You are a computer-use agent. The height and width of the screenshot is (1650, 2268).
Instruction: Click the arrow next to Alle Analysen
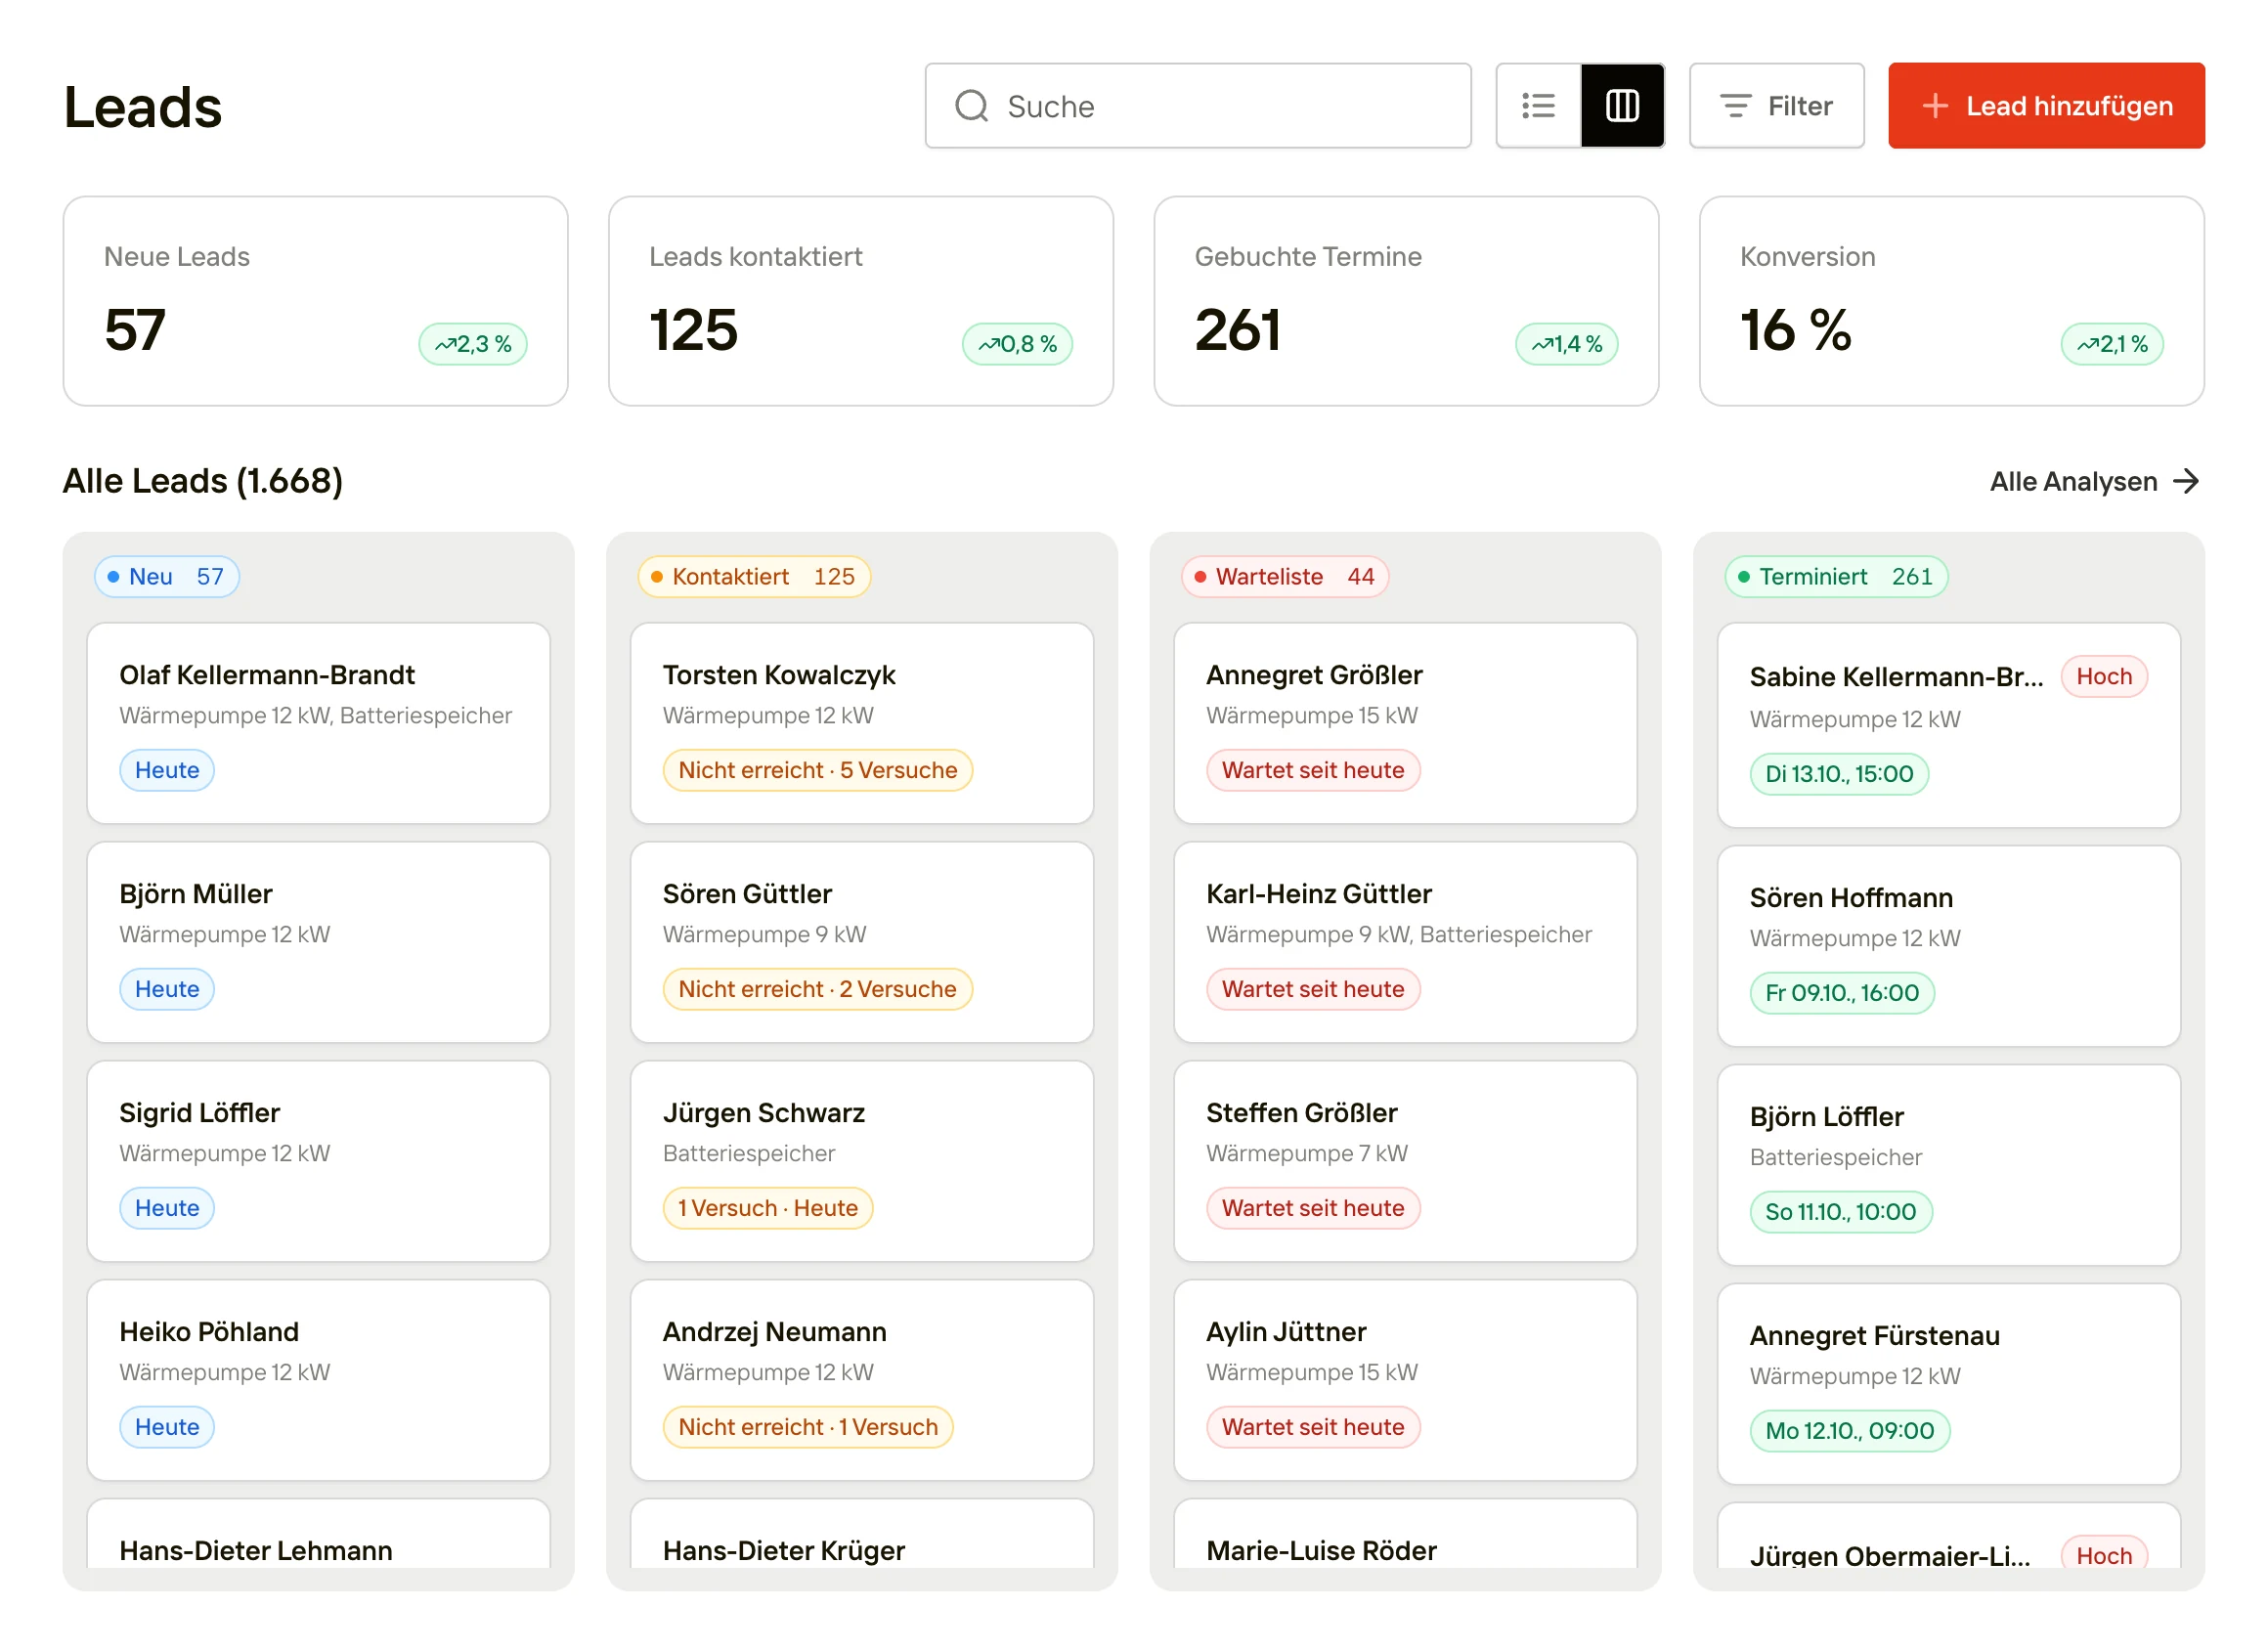[x=2186, y=481]
